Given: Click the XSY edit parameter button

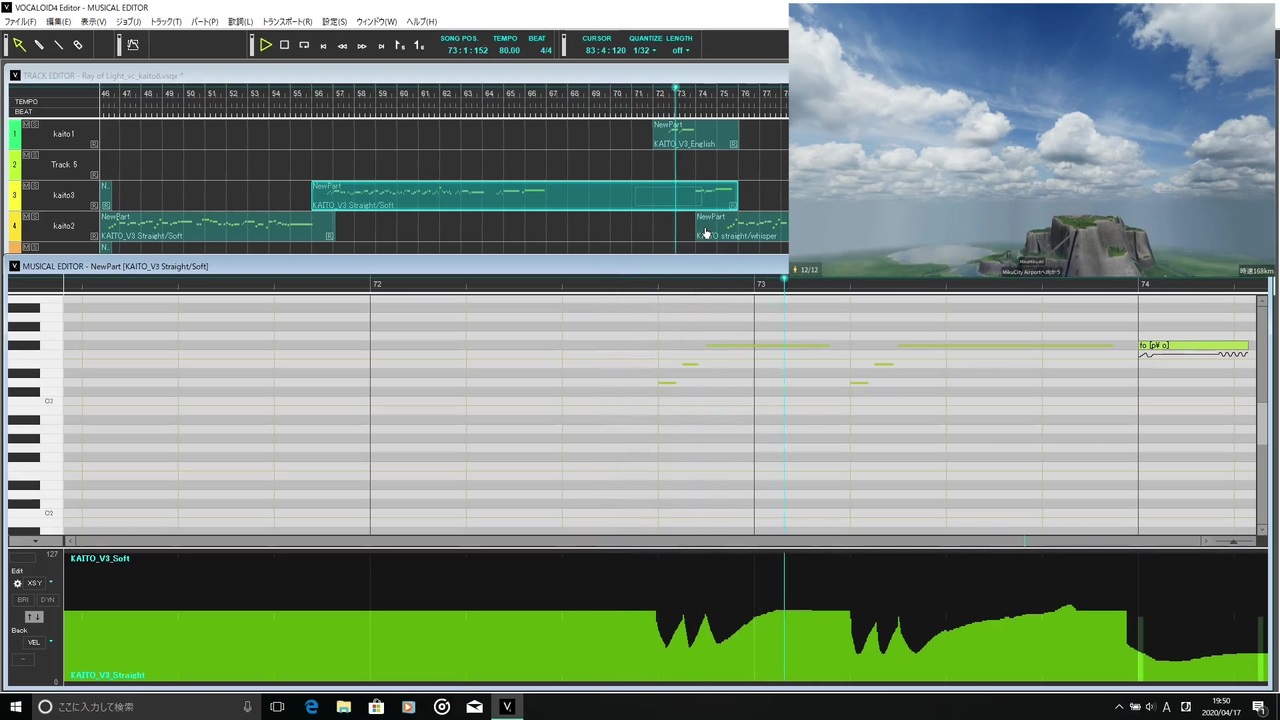Looking at the screenshot, I should [35, 583].
